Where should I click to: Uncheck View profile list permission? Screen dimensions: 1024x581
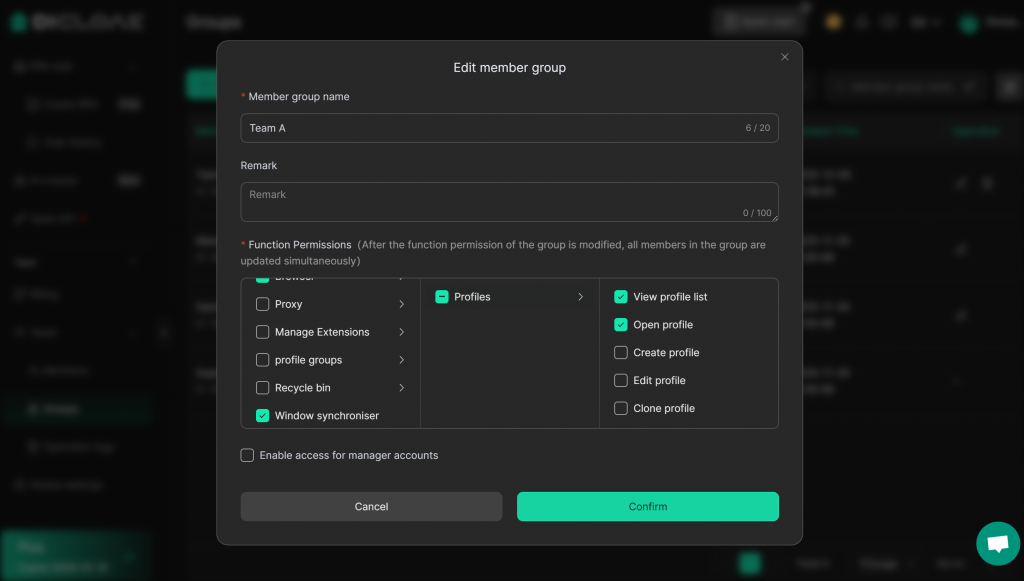pyautogui.click(x=621, y=297)
